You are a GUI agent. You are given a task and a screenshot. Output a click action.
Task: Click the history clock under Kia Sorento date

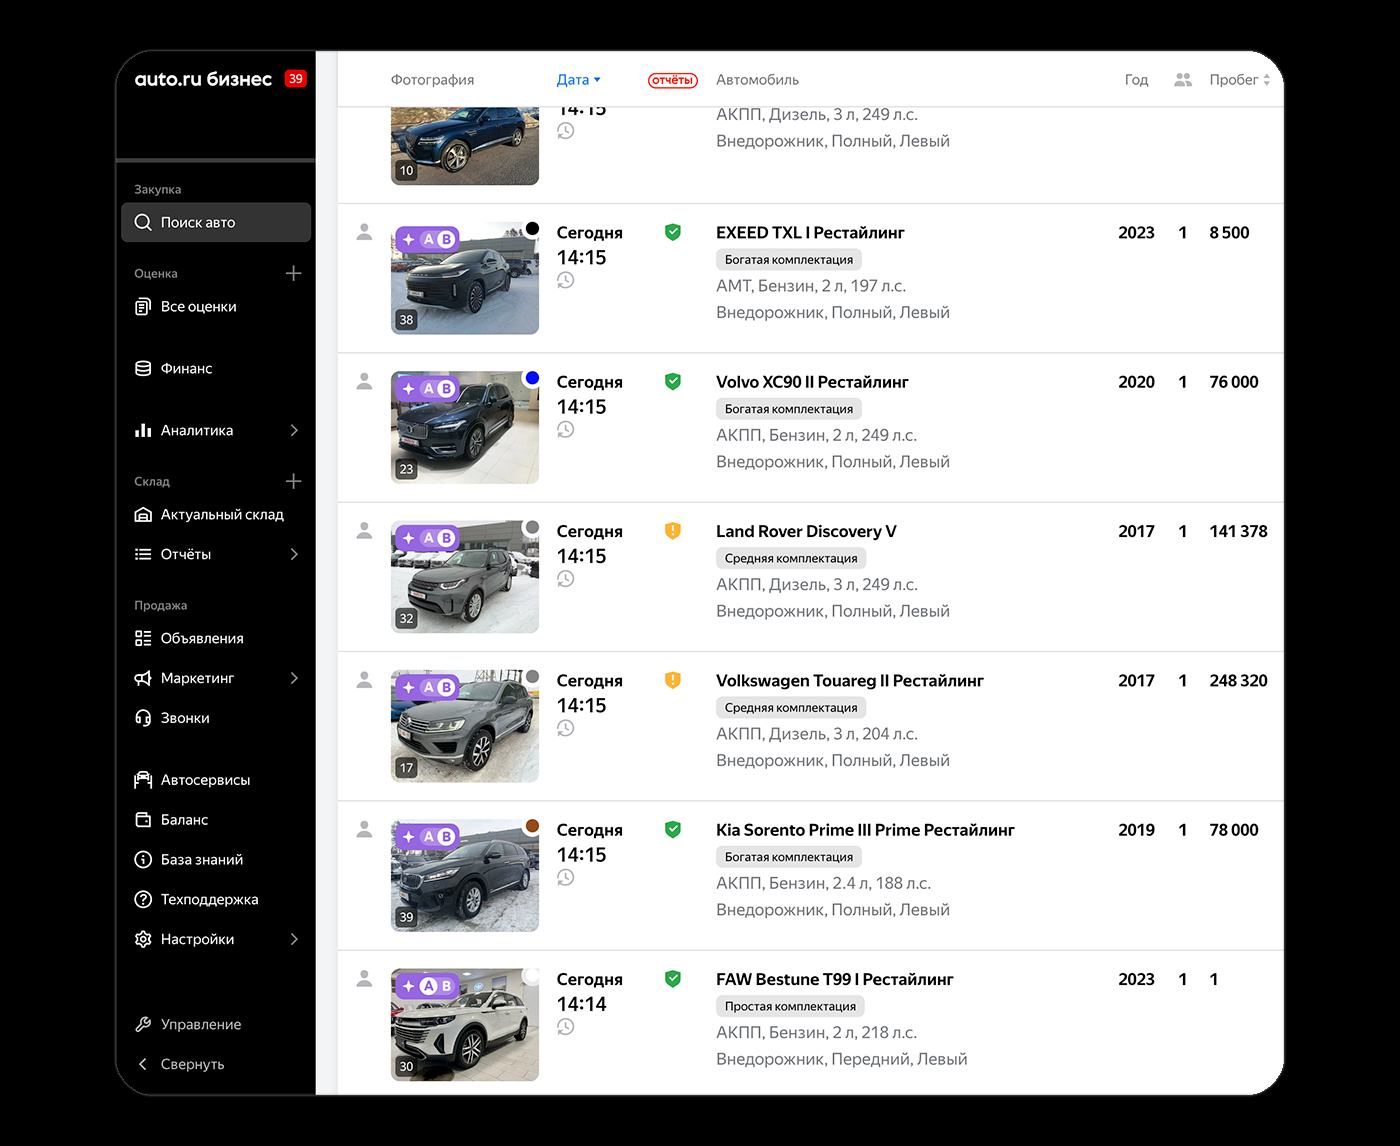pyautogui.click(x=566, y=878)
